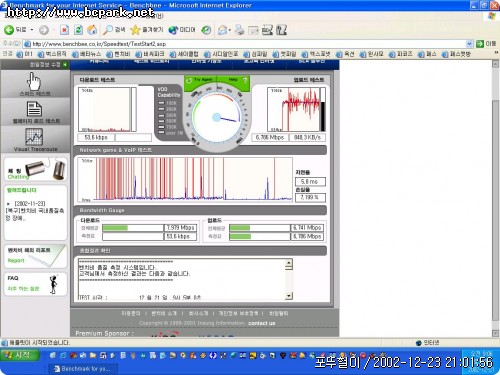The height and width of the screenshot is (375, 500).
Task: Click the Refresh page icon
Action: pos(78,30)
